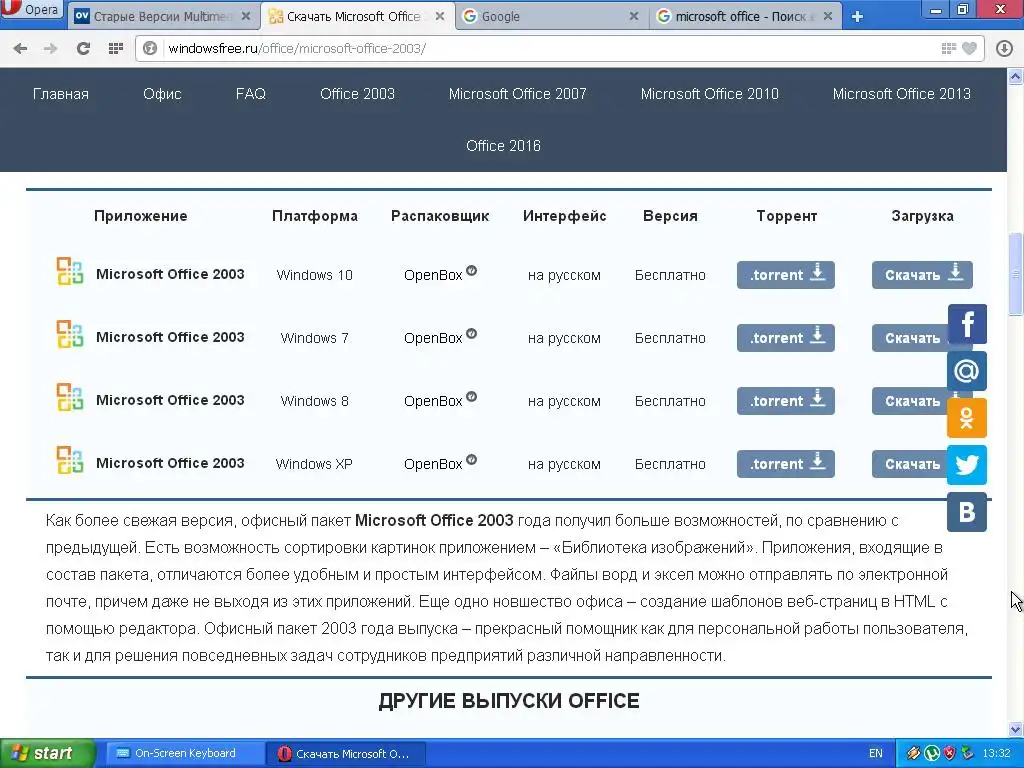
Task: Add page to bookmarks with heart icon
Action: click(x=970, y=48)
